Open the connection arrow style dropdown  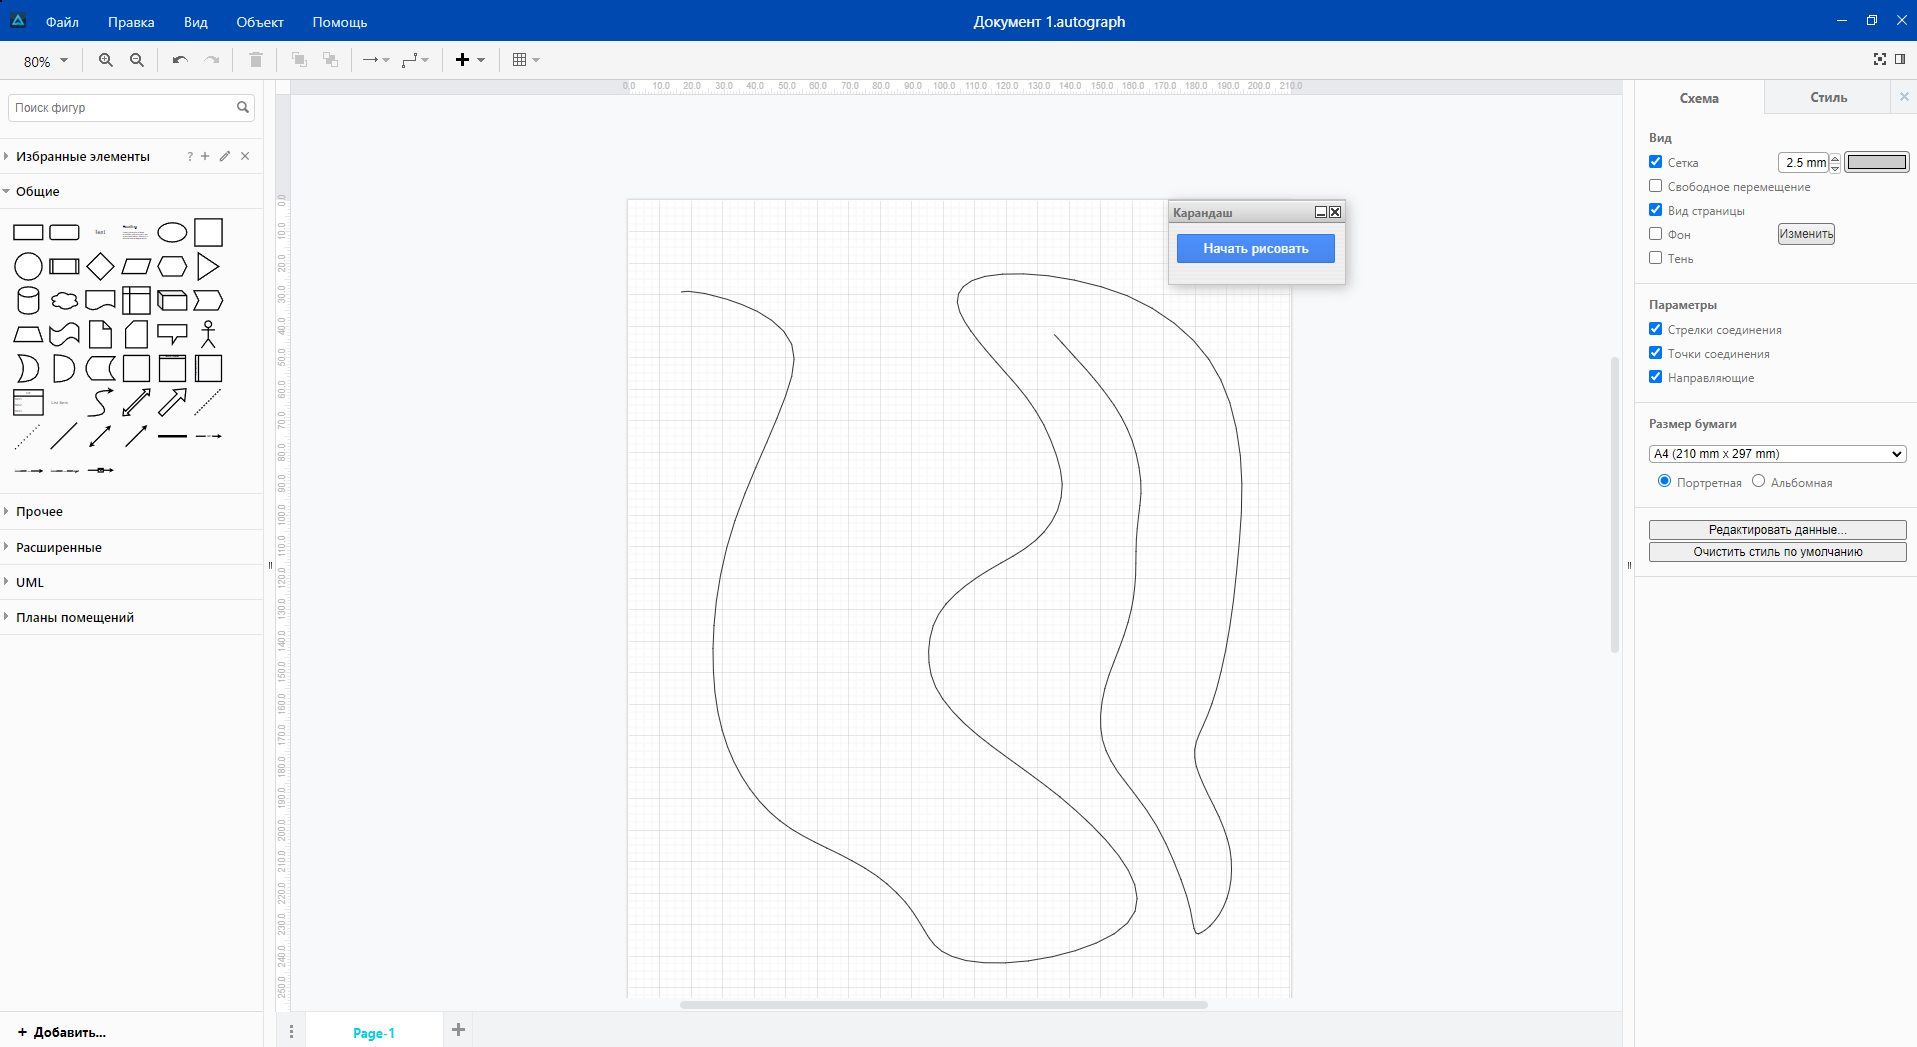[376, 60]
